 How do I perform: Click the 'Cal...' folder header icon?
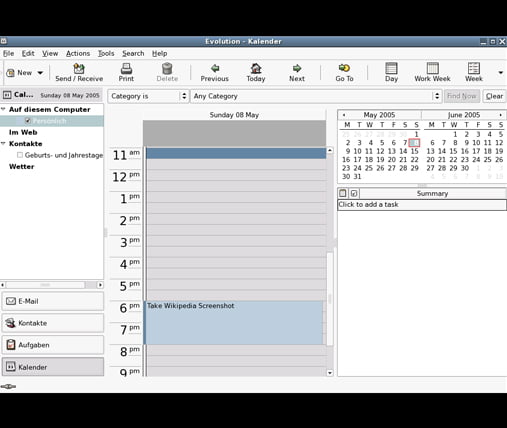click(7, 95)
